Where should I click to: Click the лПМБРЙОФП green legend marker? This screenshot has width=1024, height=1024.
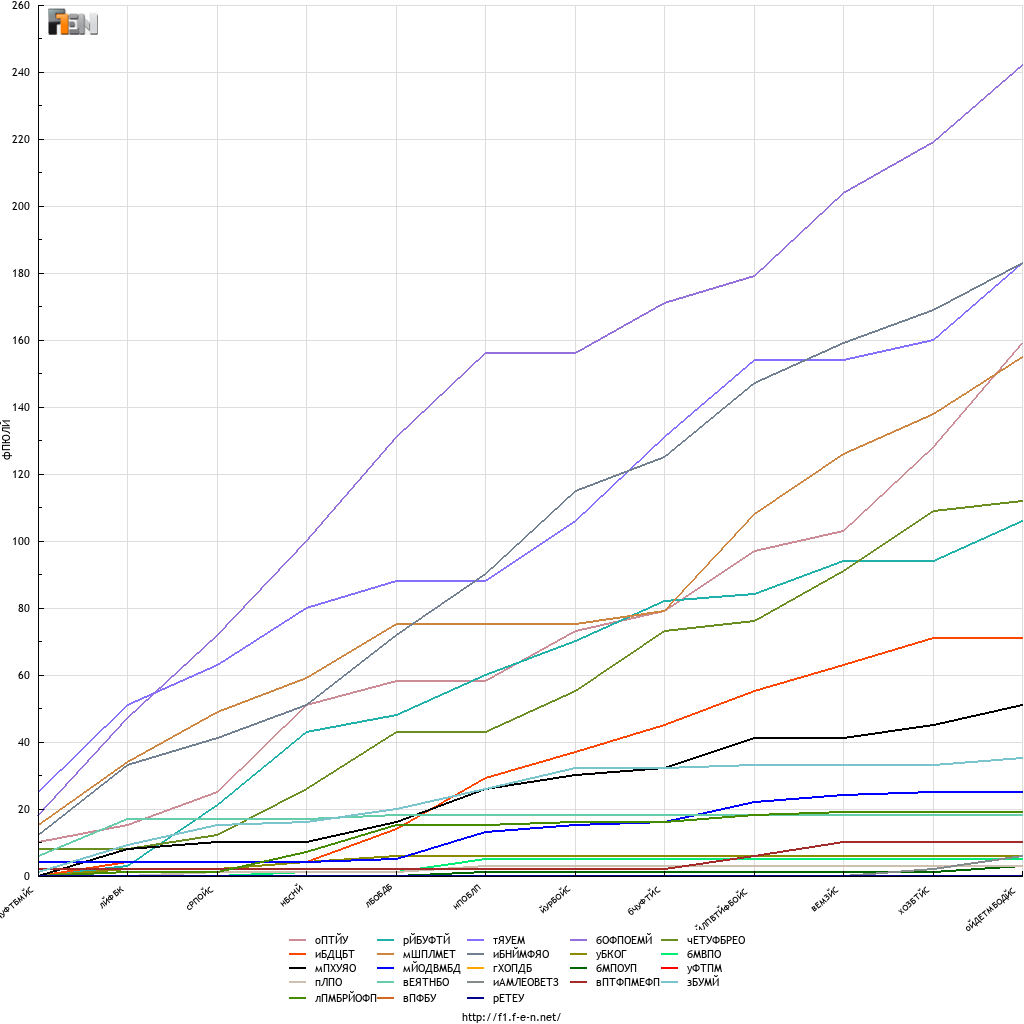pos(298,998)
